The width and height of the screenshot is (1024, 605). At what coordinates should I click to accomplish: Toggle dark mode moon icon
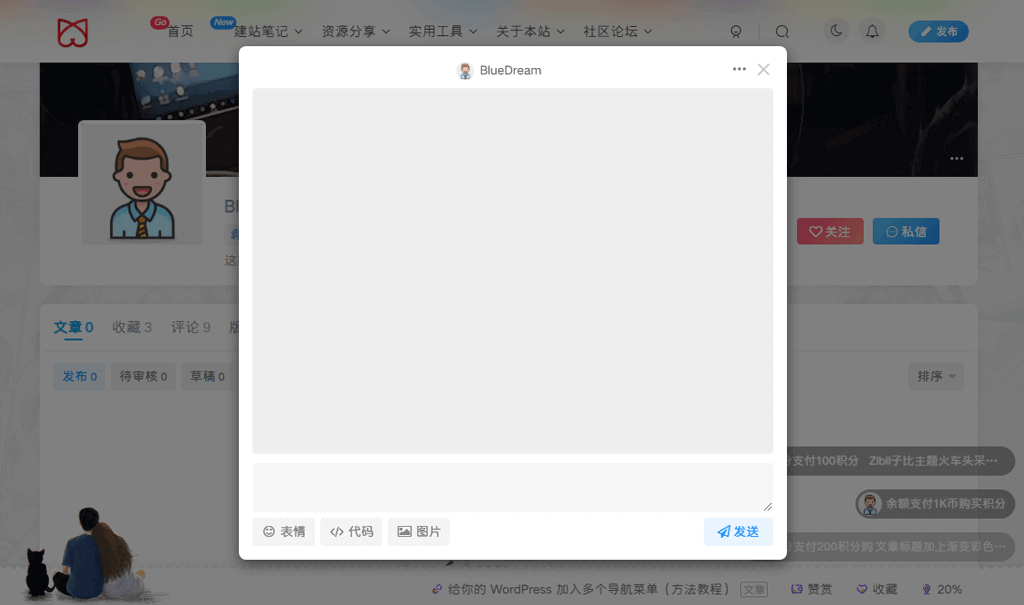coord(836,31)
